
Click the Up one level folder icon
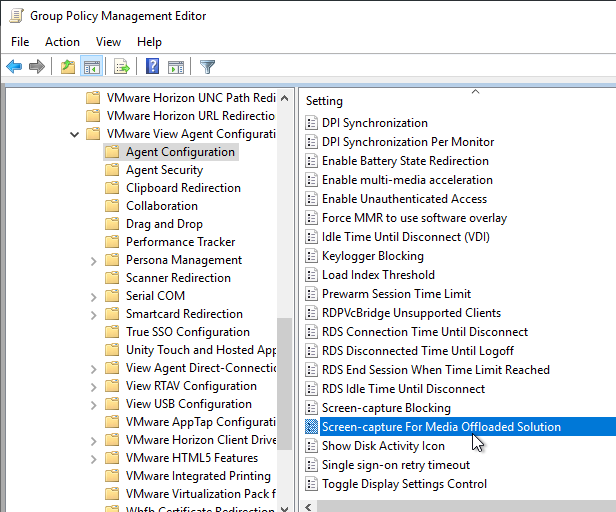click(x=68, y=66)
